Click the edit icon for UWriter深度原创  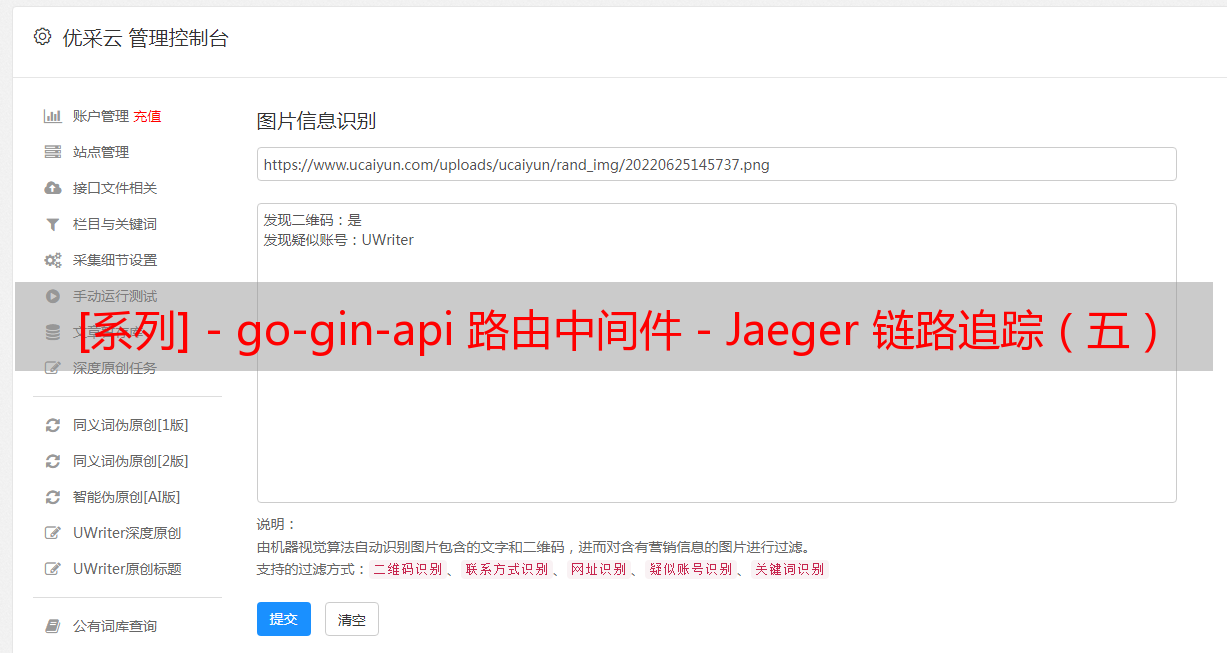[x=53, y=533]
